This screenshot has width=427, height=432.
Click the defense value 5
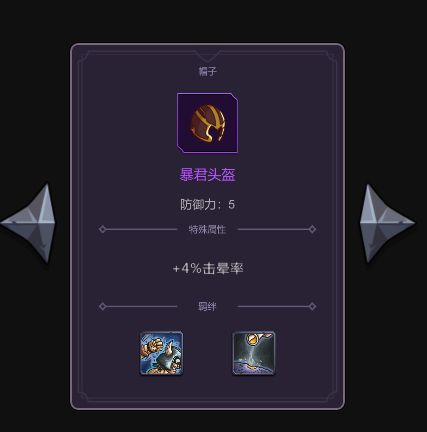232,204
